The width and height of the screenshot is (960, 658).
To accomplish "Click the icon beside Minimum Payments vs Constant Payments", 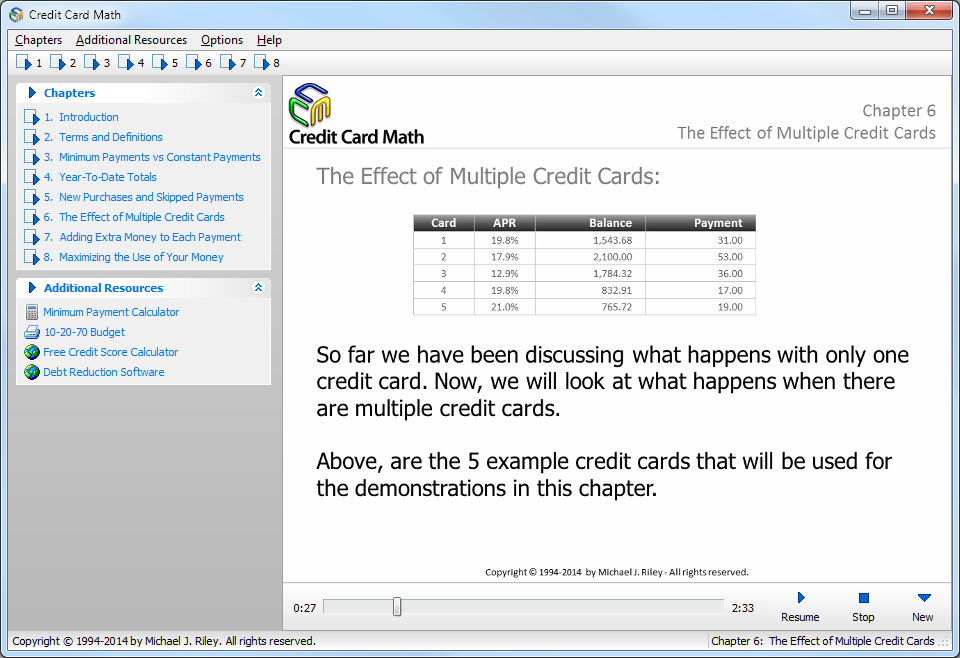I will (32, 157).
